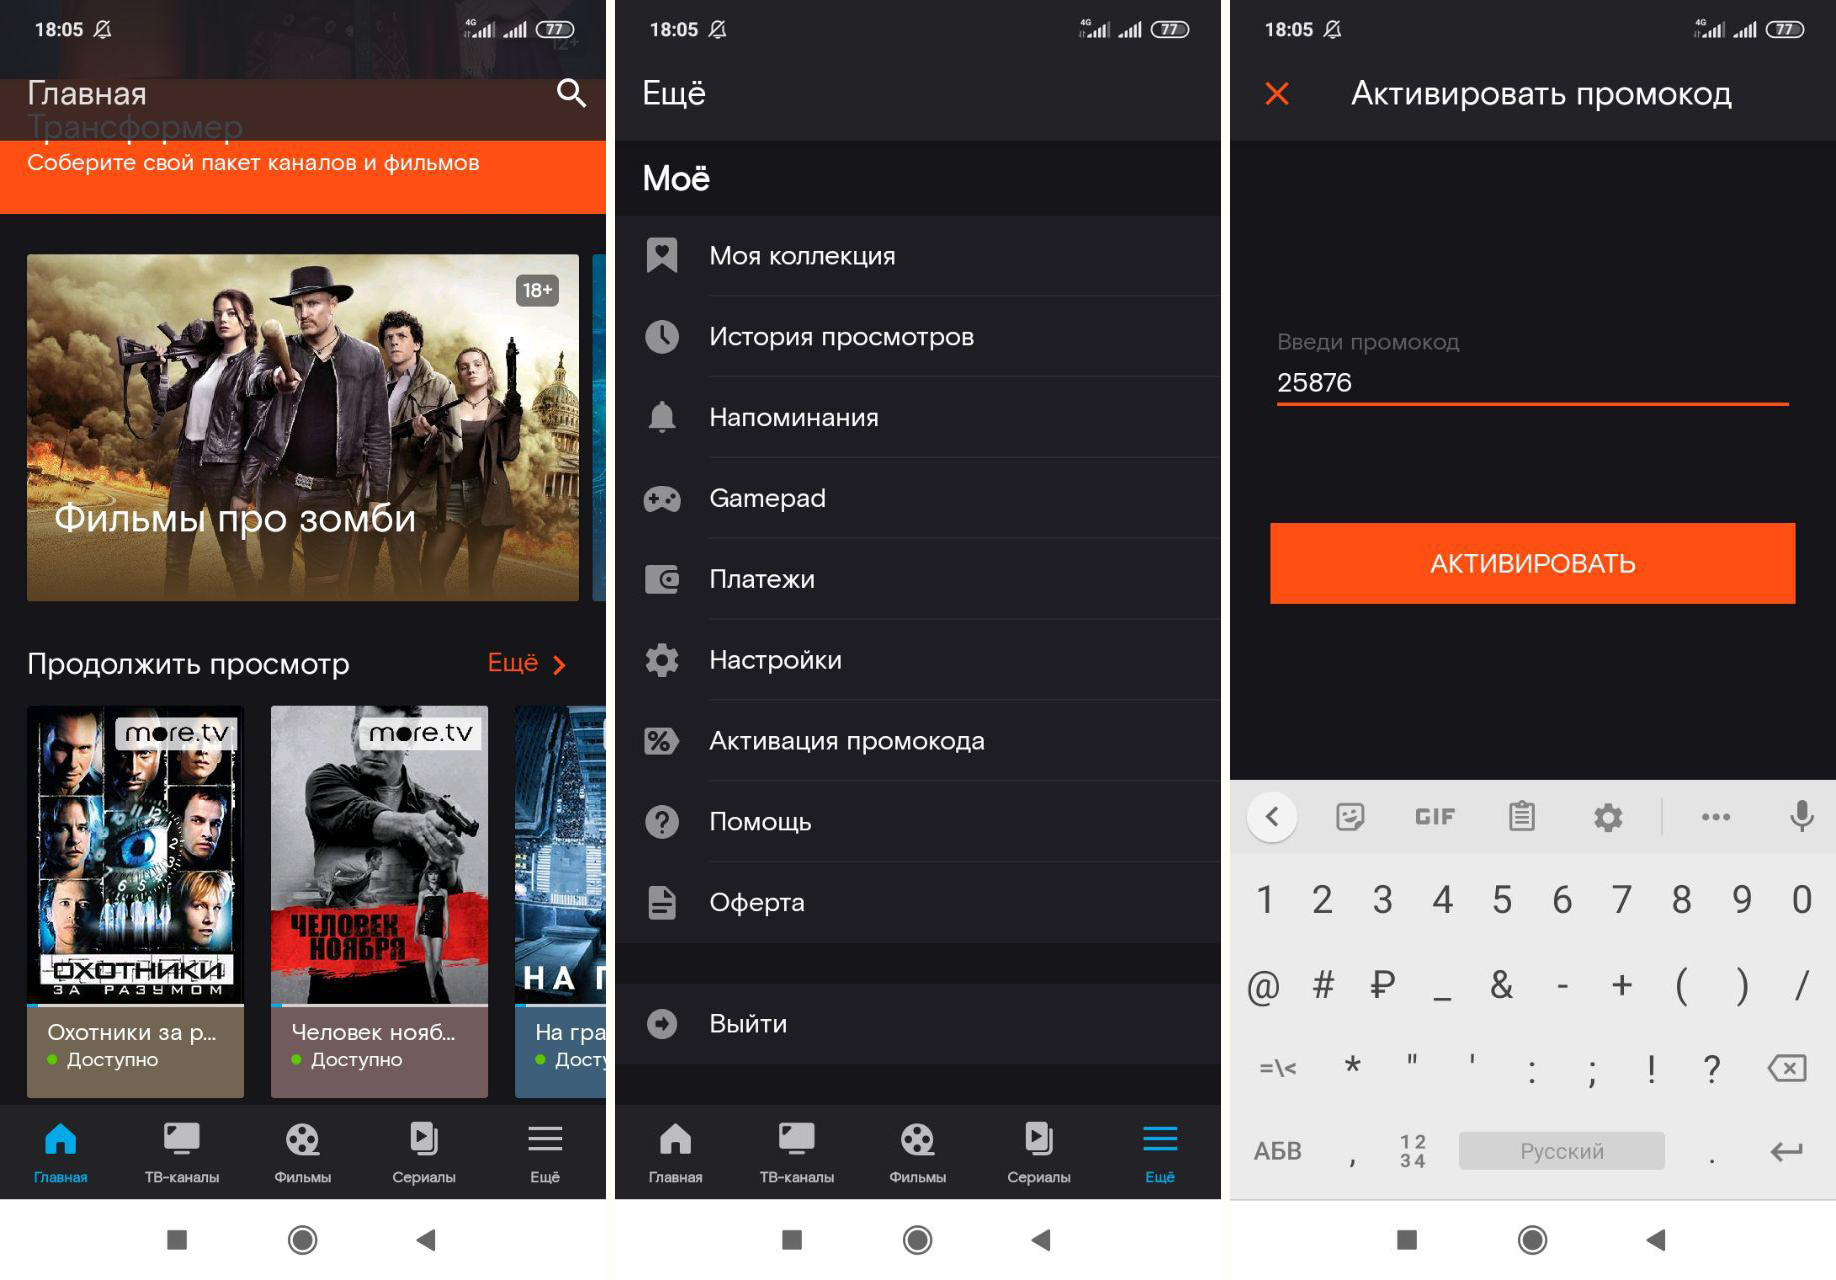Open История просмотров menu item

(x=918, y=336)
